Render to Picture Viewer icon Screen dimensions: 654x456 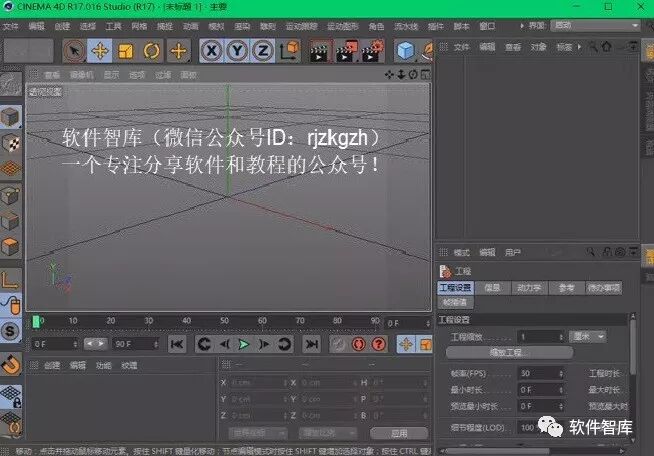click(x=347, y=51)
